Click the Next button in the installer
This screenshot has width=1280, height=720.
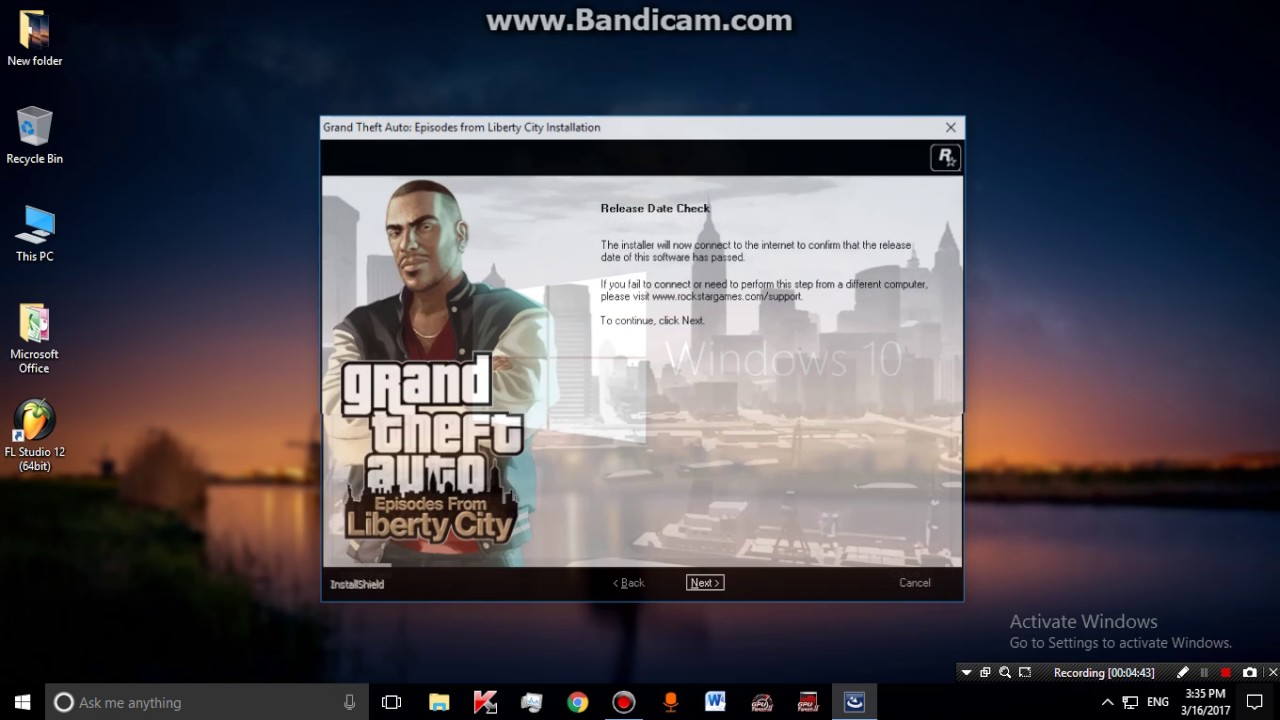coord(705,583)
